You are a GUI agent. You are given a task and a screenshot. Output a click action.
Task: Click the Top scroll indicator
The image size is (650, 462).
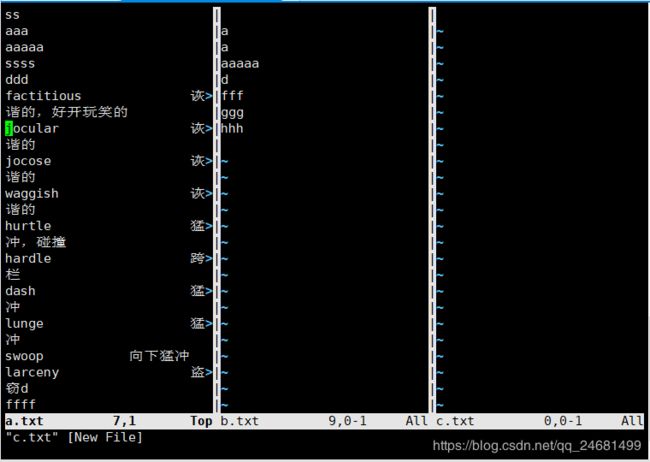201,421
